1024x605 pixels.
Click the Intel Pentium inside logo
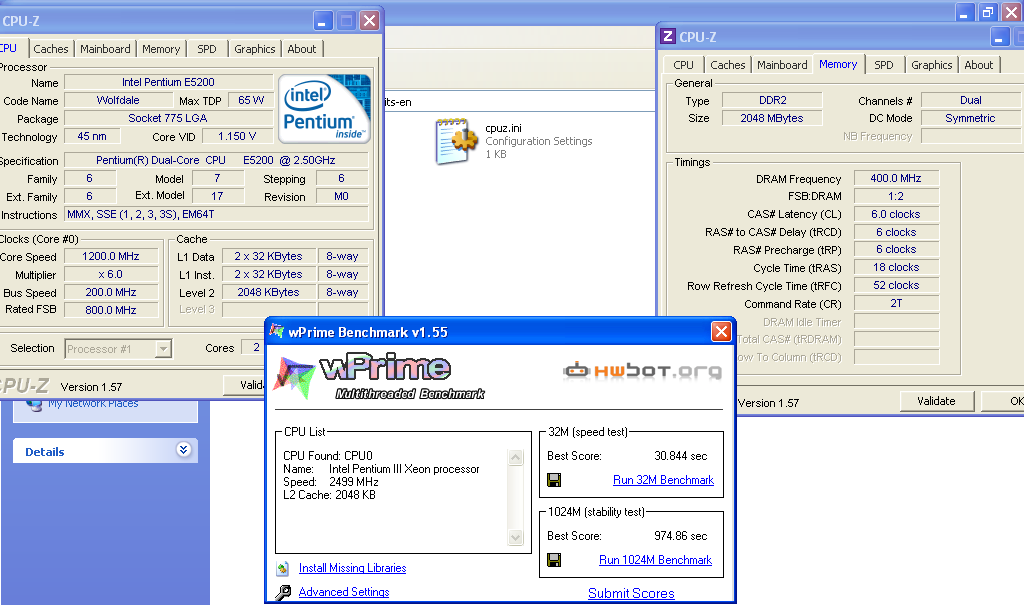coord(325,109)
